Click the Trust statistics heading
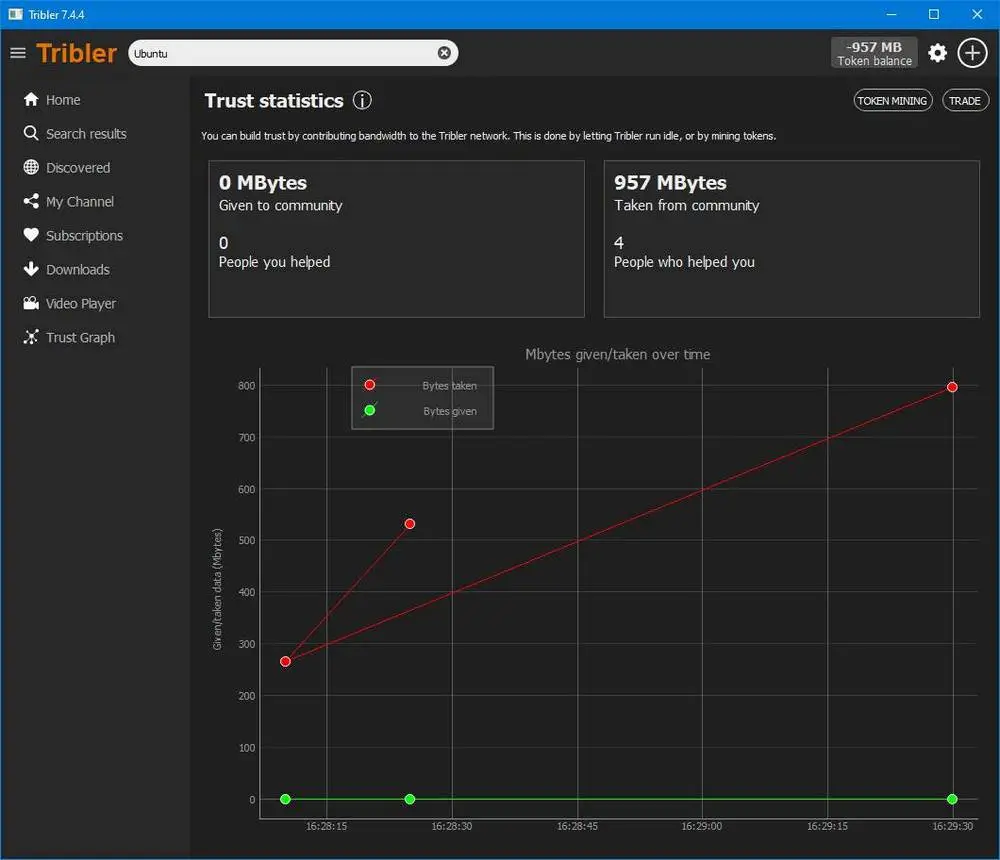The image size is (1000, 860). pos(274,101)
